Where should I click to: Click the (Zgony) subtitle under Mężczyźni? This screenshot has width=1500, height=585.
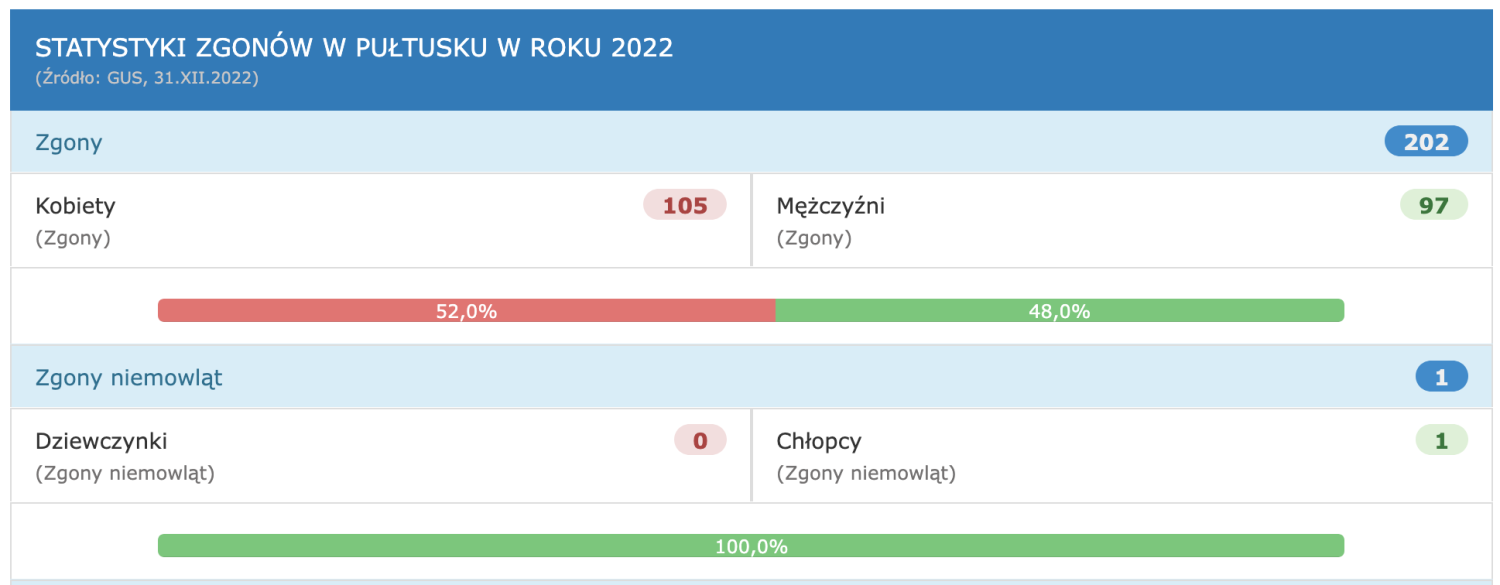(814, 238)
